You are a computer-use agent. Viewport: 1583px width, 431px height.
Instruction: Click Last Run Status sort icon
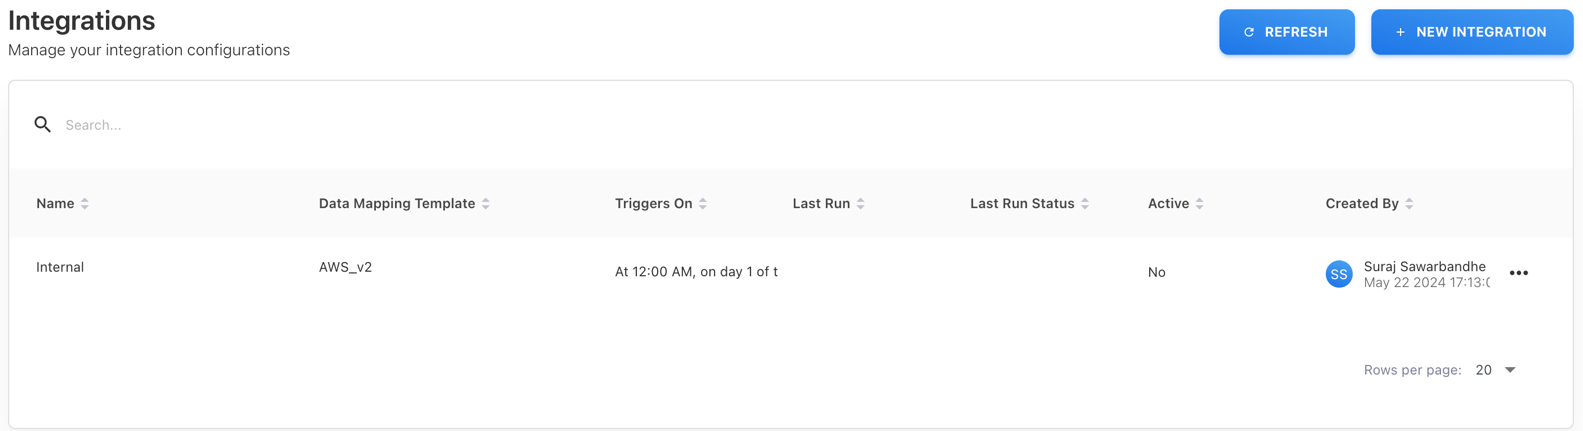[x=1085, y=204]
